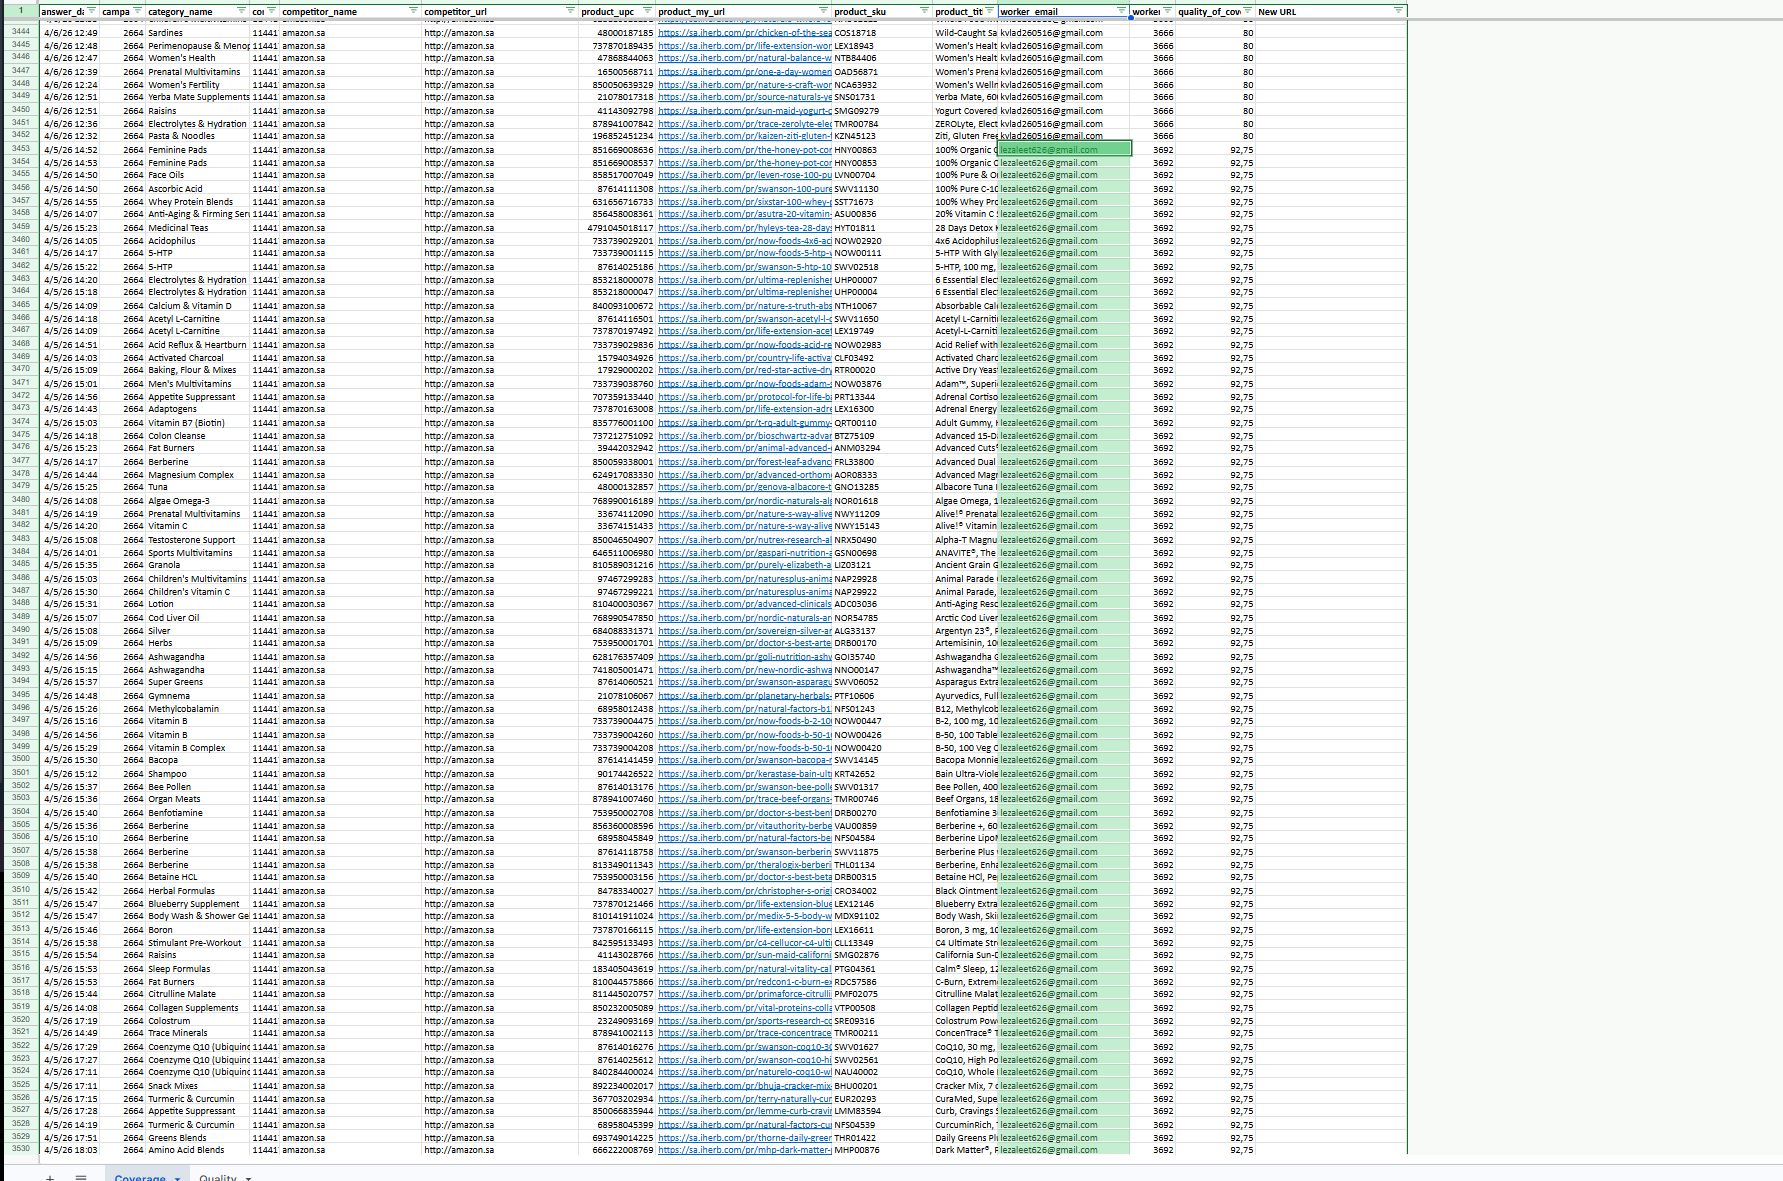Open filter on answer_date column header
The width and height of the screenshot is (1783, 1181).
pyautogui.click(x=91, y=11)
